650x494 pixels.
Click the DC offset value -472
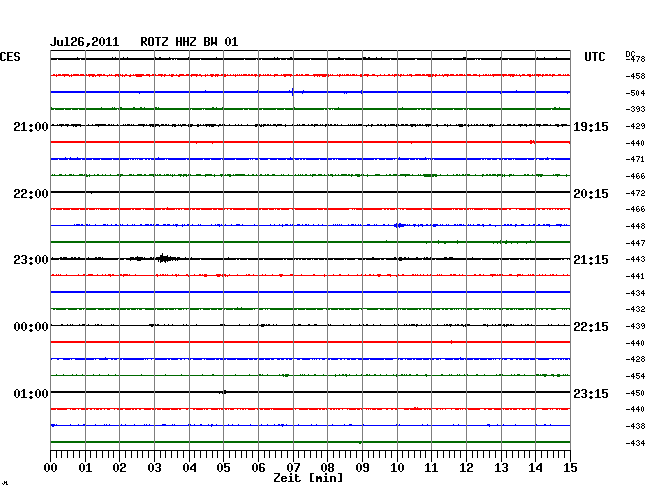tap(635, 193)
